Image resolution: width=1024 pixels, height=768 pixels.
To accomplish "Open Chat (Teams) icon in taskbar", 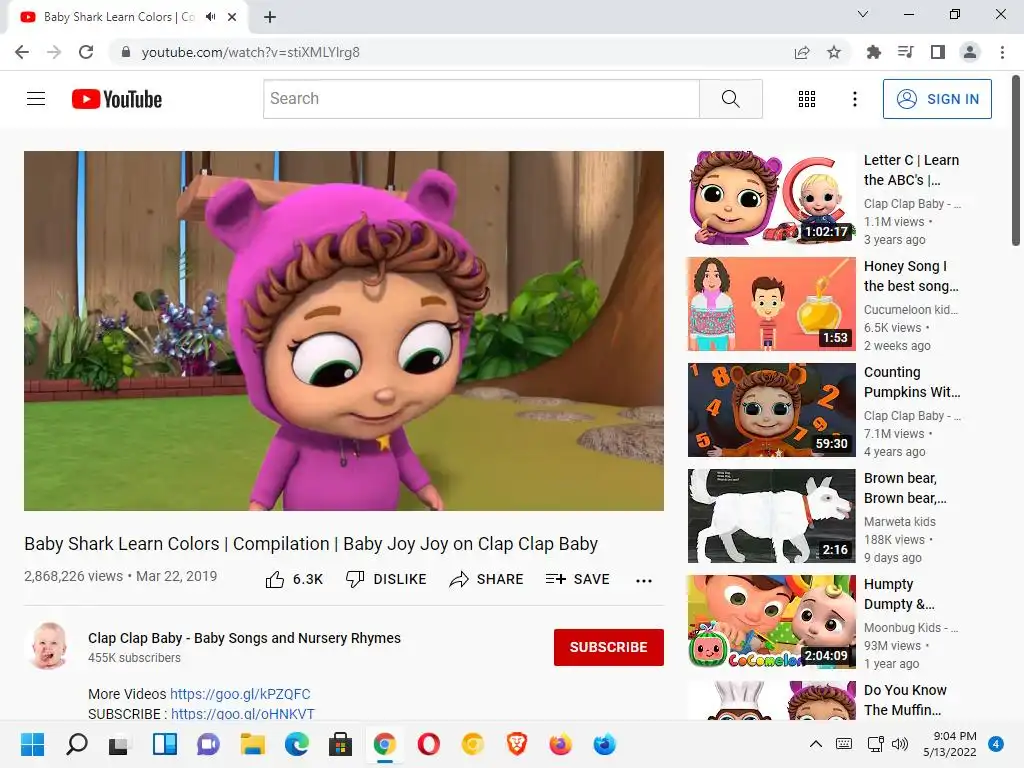I will coord(208,744).
